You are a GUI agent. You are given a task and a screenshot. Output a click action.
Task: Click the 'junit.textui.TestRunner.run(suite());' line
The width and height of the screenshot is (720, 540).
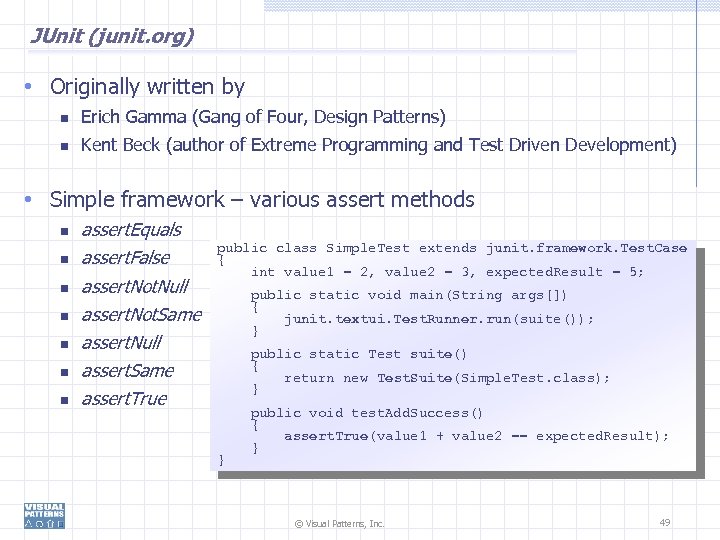coord(439,319)
